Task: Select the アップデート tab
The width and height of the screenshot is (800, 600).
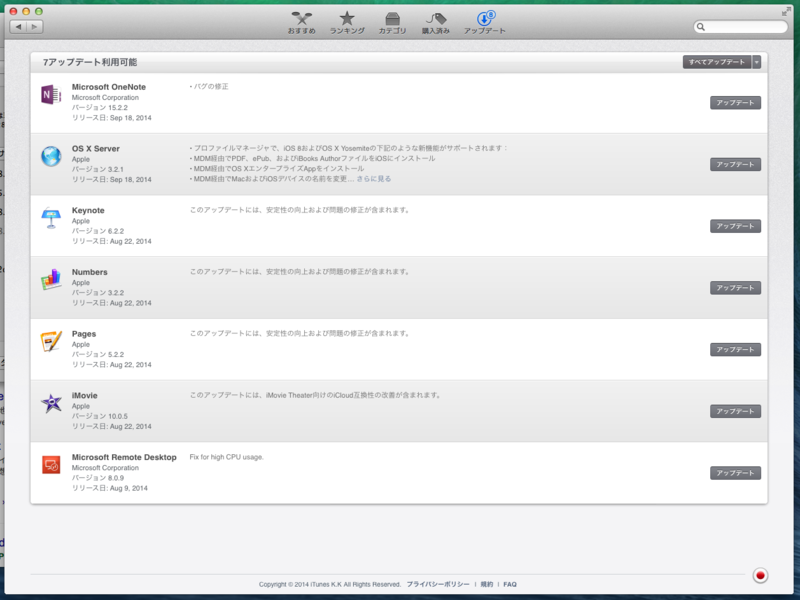Action: [485, 23]
